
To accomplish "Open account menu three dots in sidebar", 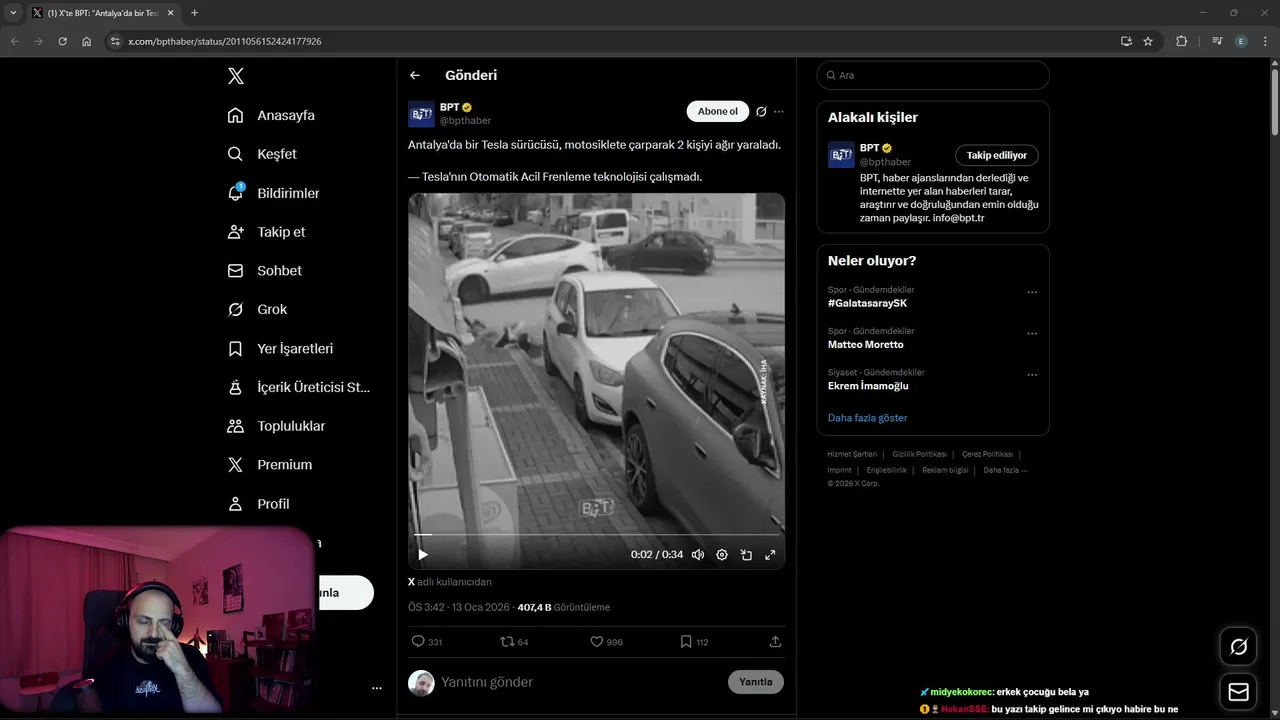I will (x=377, y=688).
